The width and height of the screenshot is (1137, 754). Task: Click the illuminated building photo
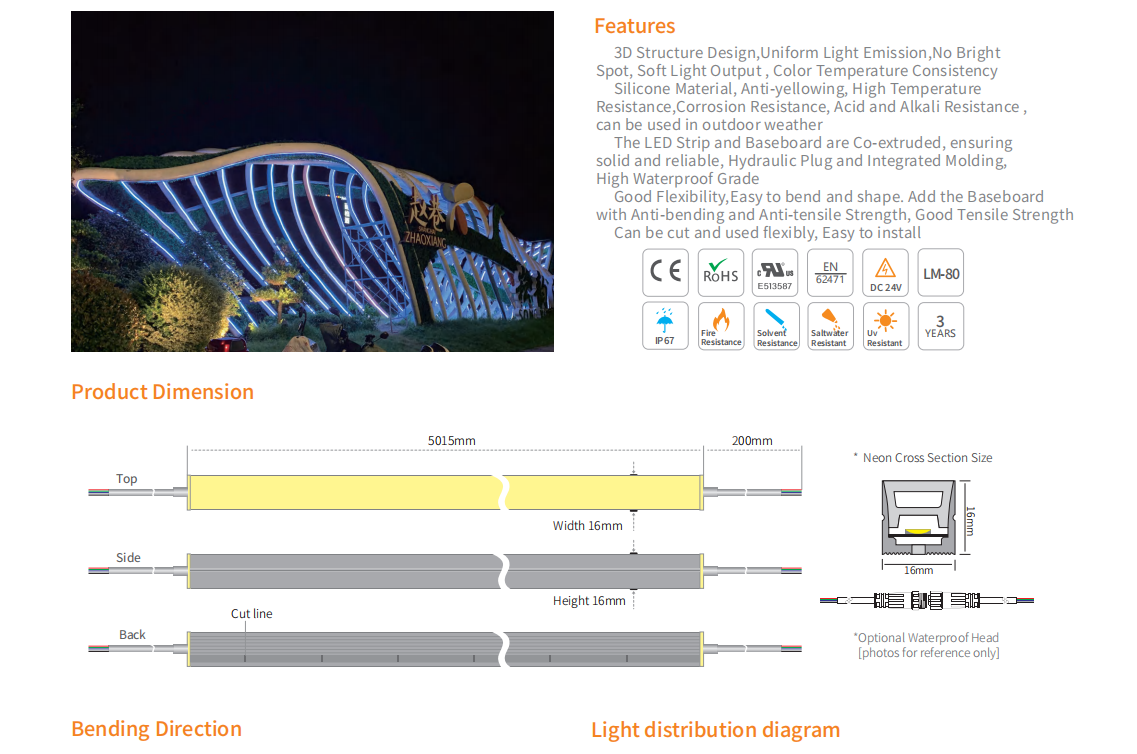[x=312, y=181]
